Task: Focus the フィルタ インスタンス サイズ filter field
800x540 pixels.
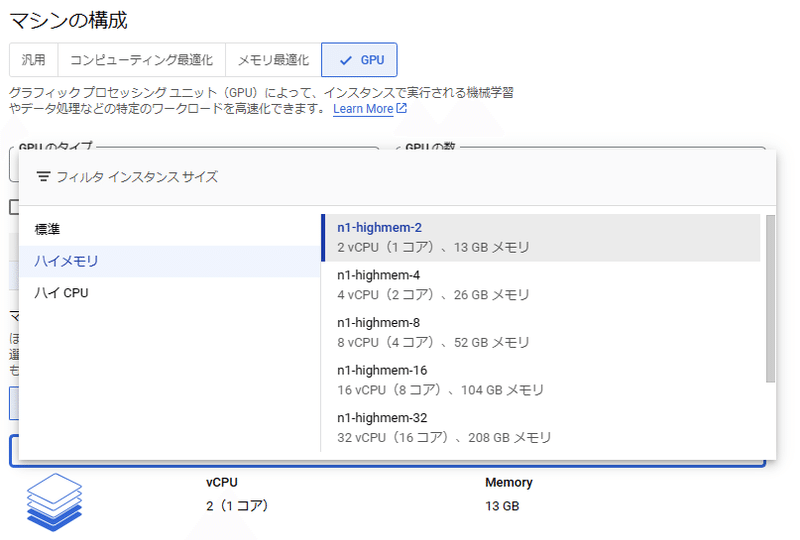Action: click(397, 177)
